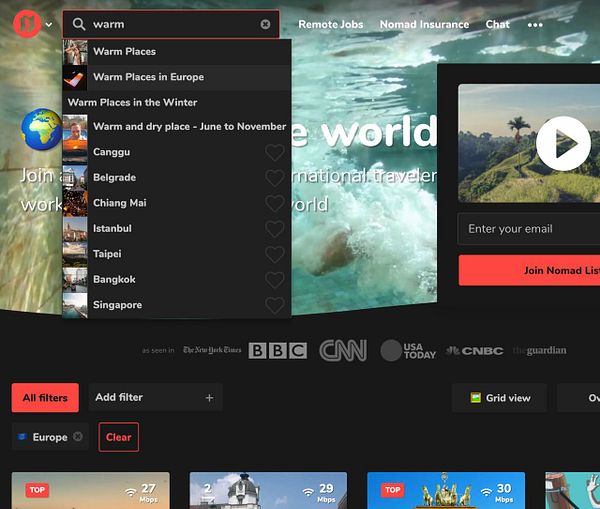Click the wifi icon on the 29 Mbps card
Screen dimensions: 600x509
point(308,492)
